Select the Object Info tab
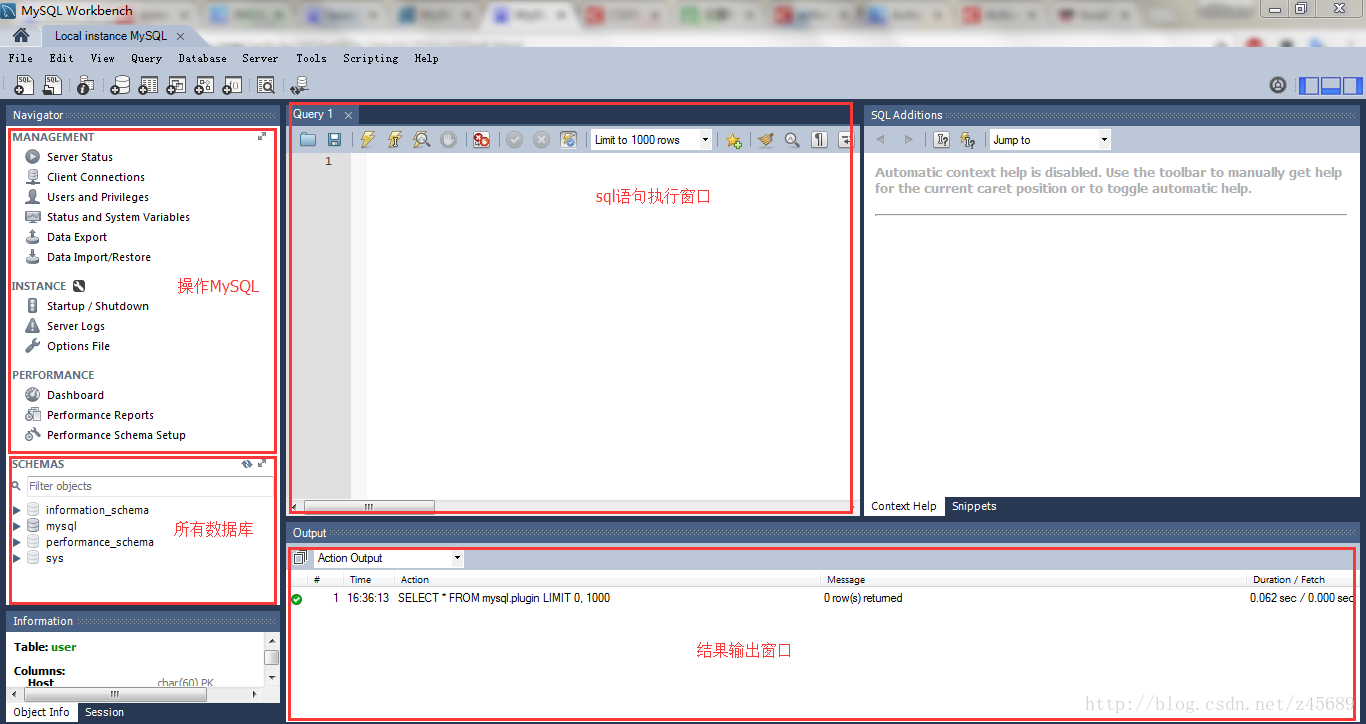1366x724 pixels. click(x=42, y=712)
